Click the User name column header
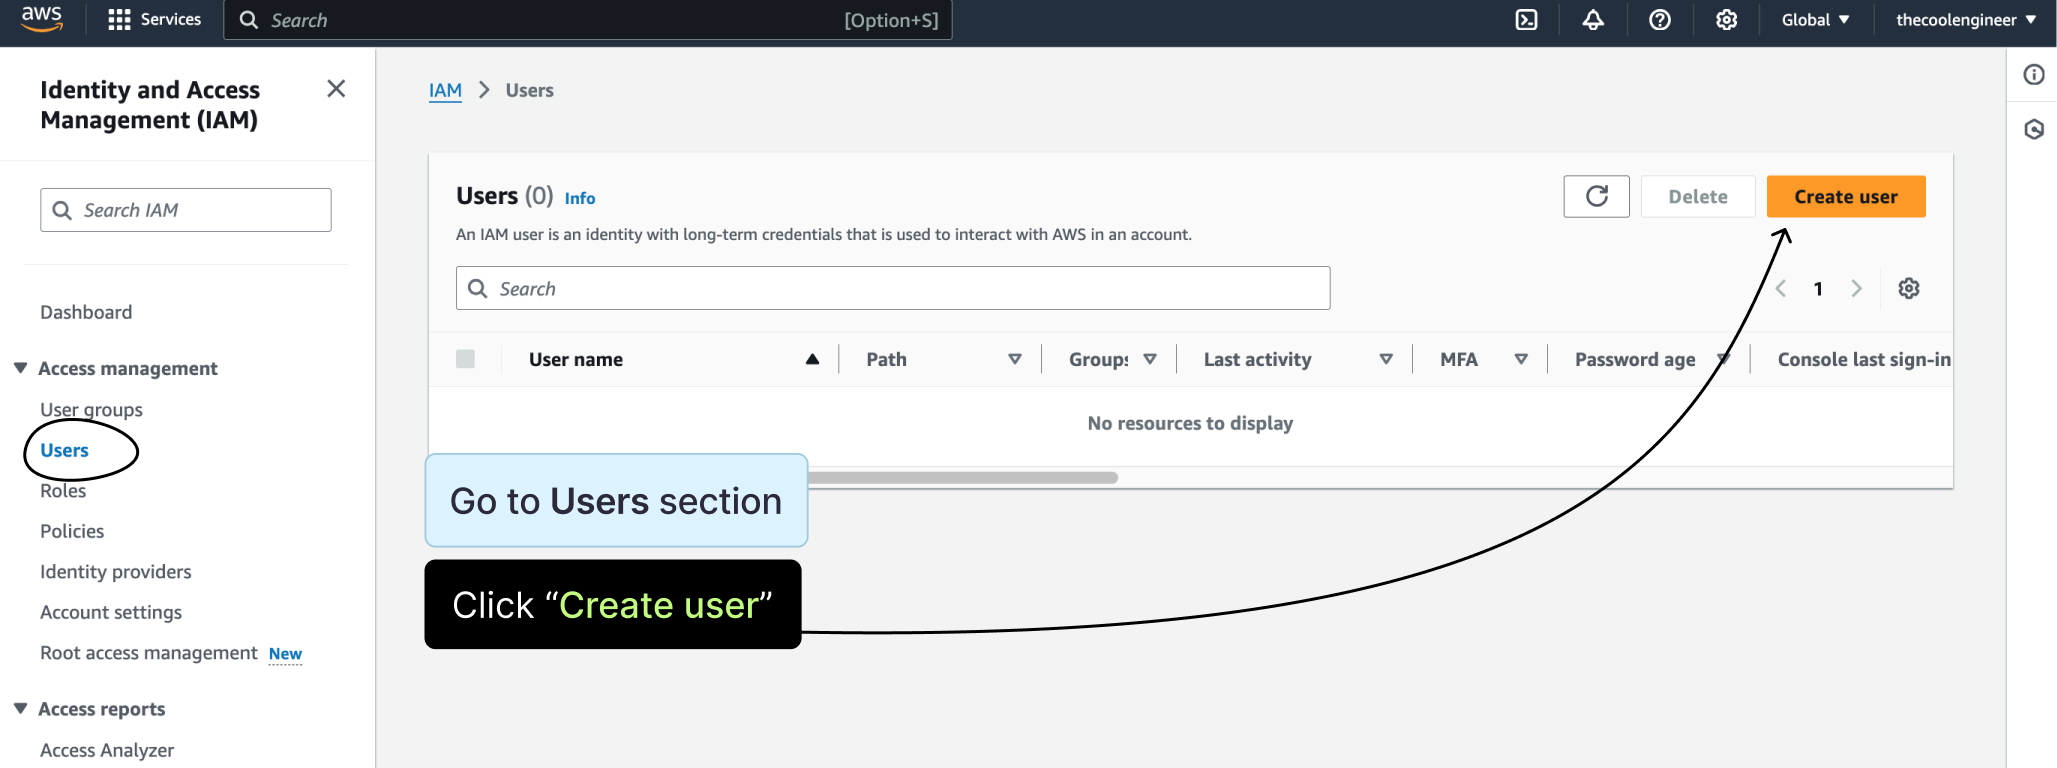The image size is (2057, 768). pos(576,359)
